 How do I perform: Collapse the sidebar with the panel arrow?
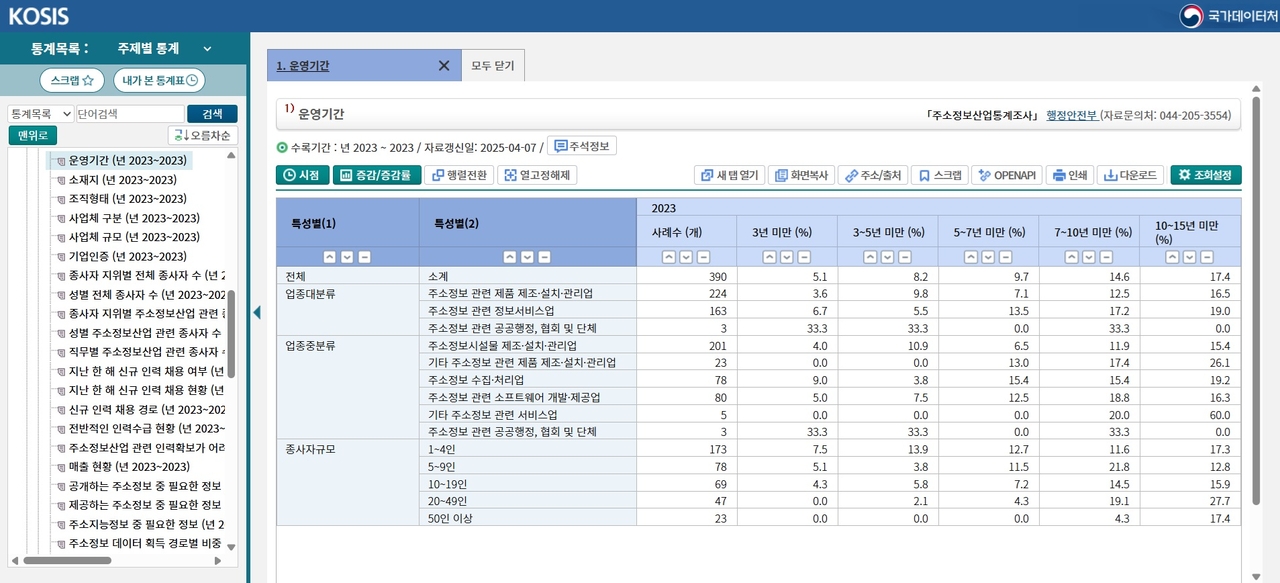click(x=257, y=313)
